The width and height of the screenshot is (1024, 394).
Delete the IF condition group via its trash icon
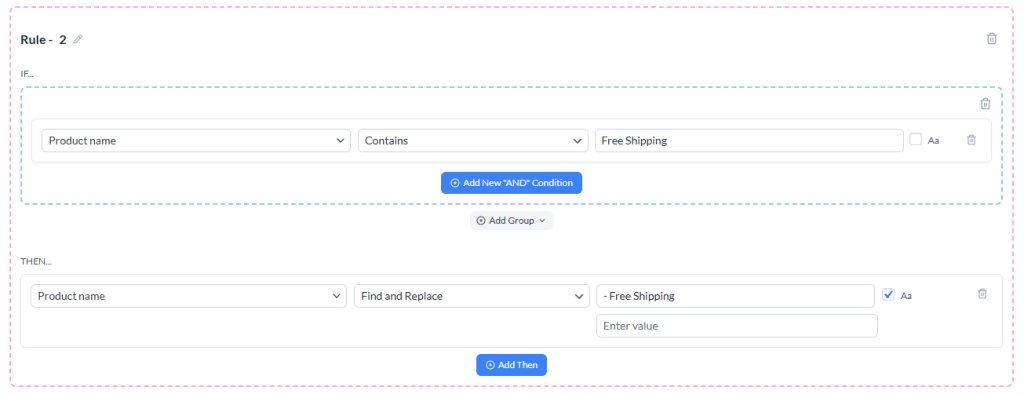point(985,103)
